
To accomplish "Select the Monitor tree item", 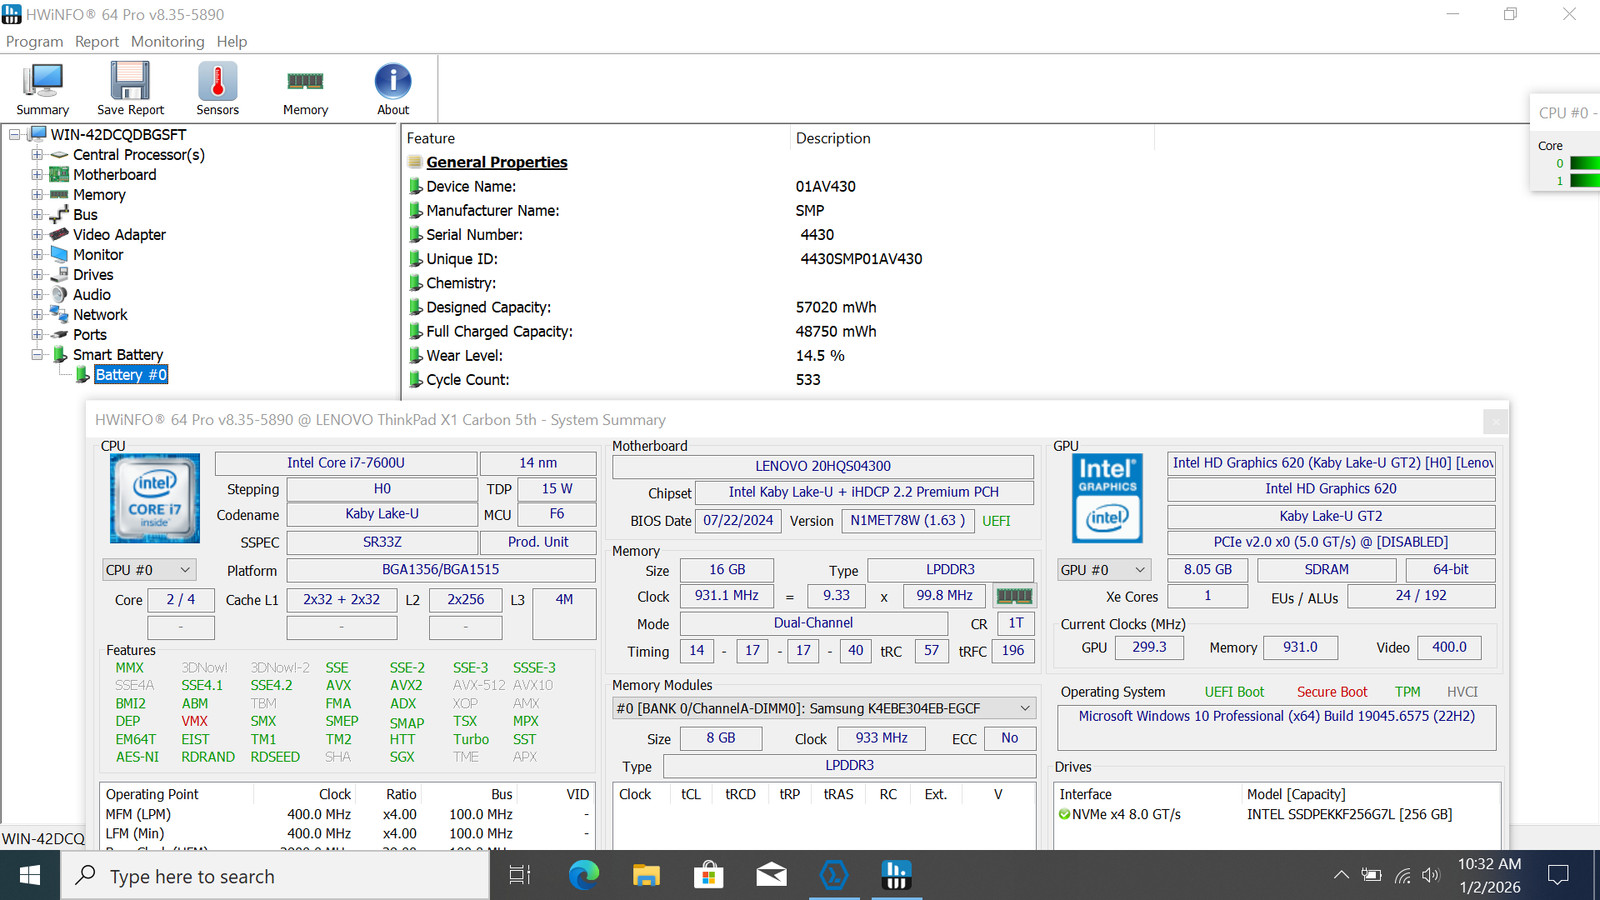I will click(98, 255).
